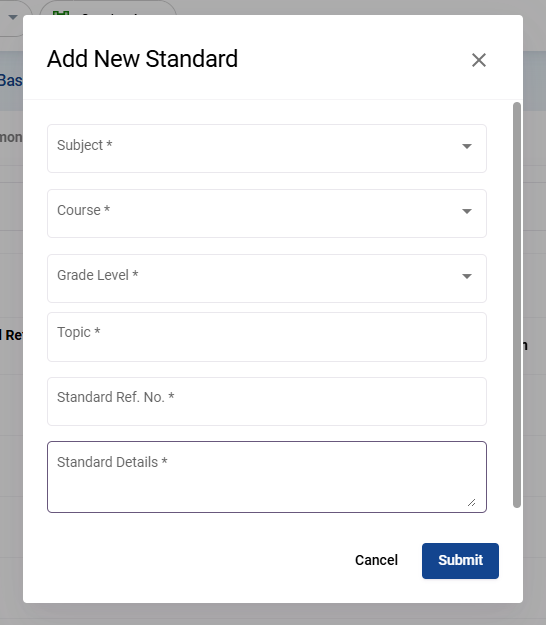This screenshot has height=625, width=546.
Task: Focus the Topic input field
Action: (267, 337)
